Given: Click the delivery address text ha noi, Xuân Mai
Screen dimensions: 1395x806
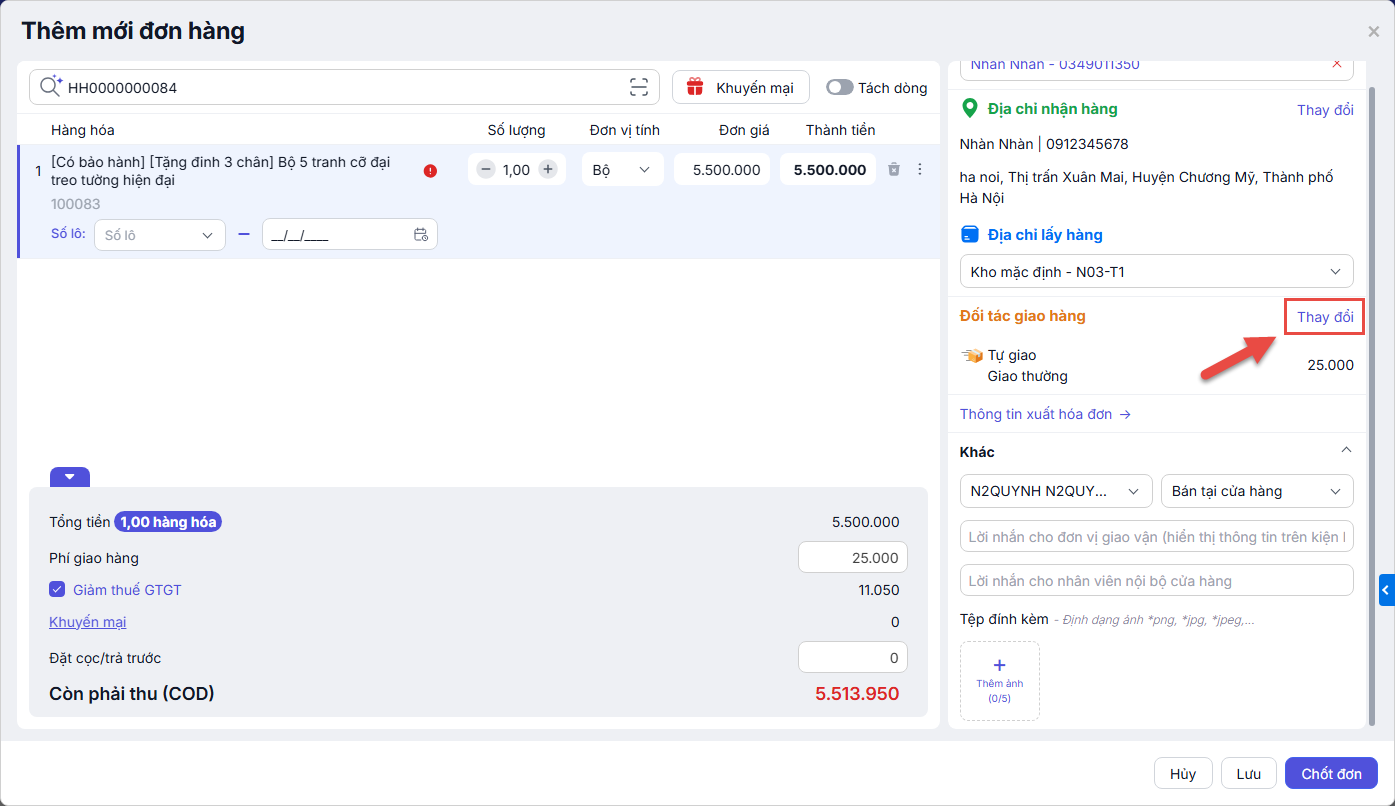Looking at the screenshot, I should click(x=1146, y=187).
